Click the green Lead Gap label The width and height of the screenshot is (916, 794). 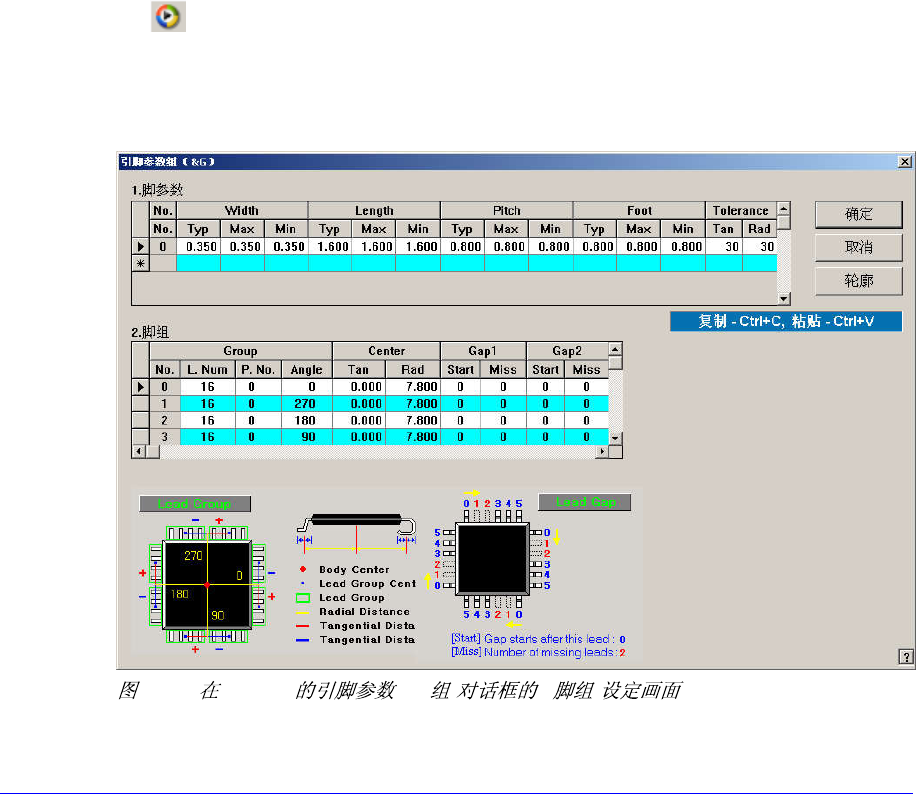point(584,502)
